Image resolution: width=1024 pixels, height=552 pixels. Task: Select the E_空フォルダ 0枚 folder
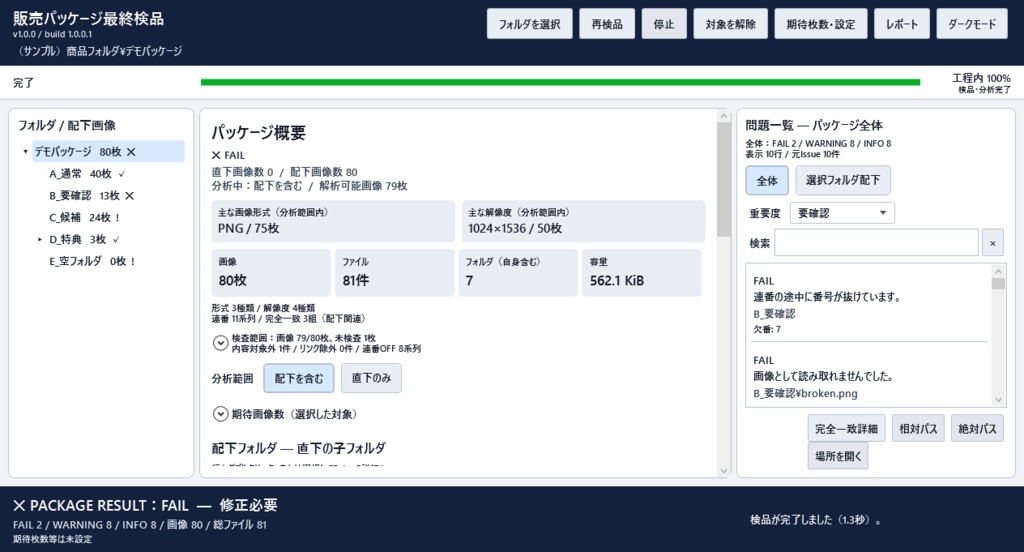(x=91, y=261)
